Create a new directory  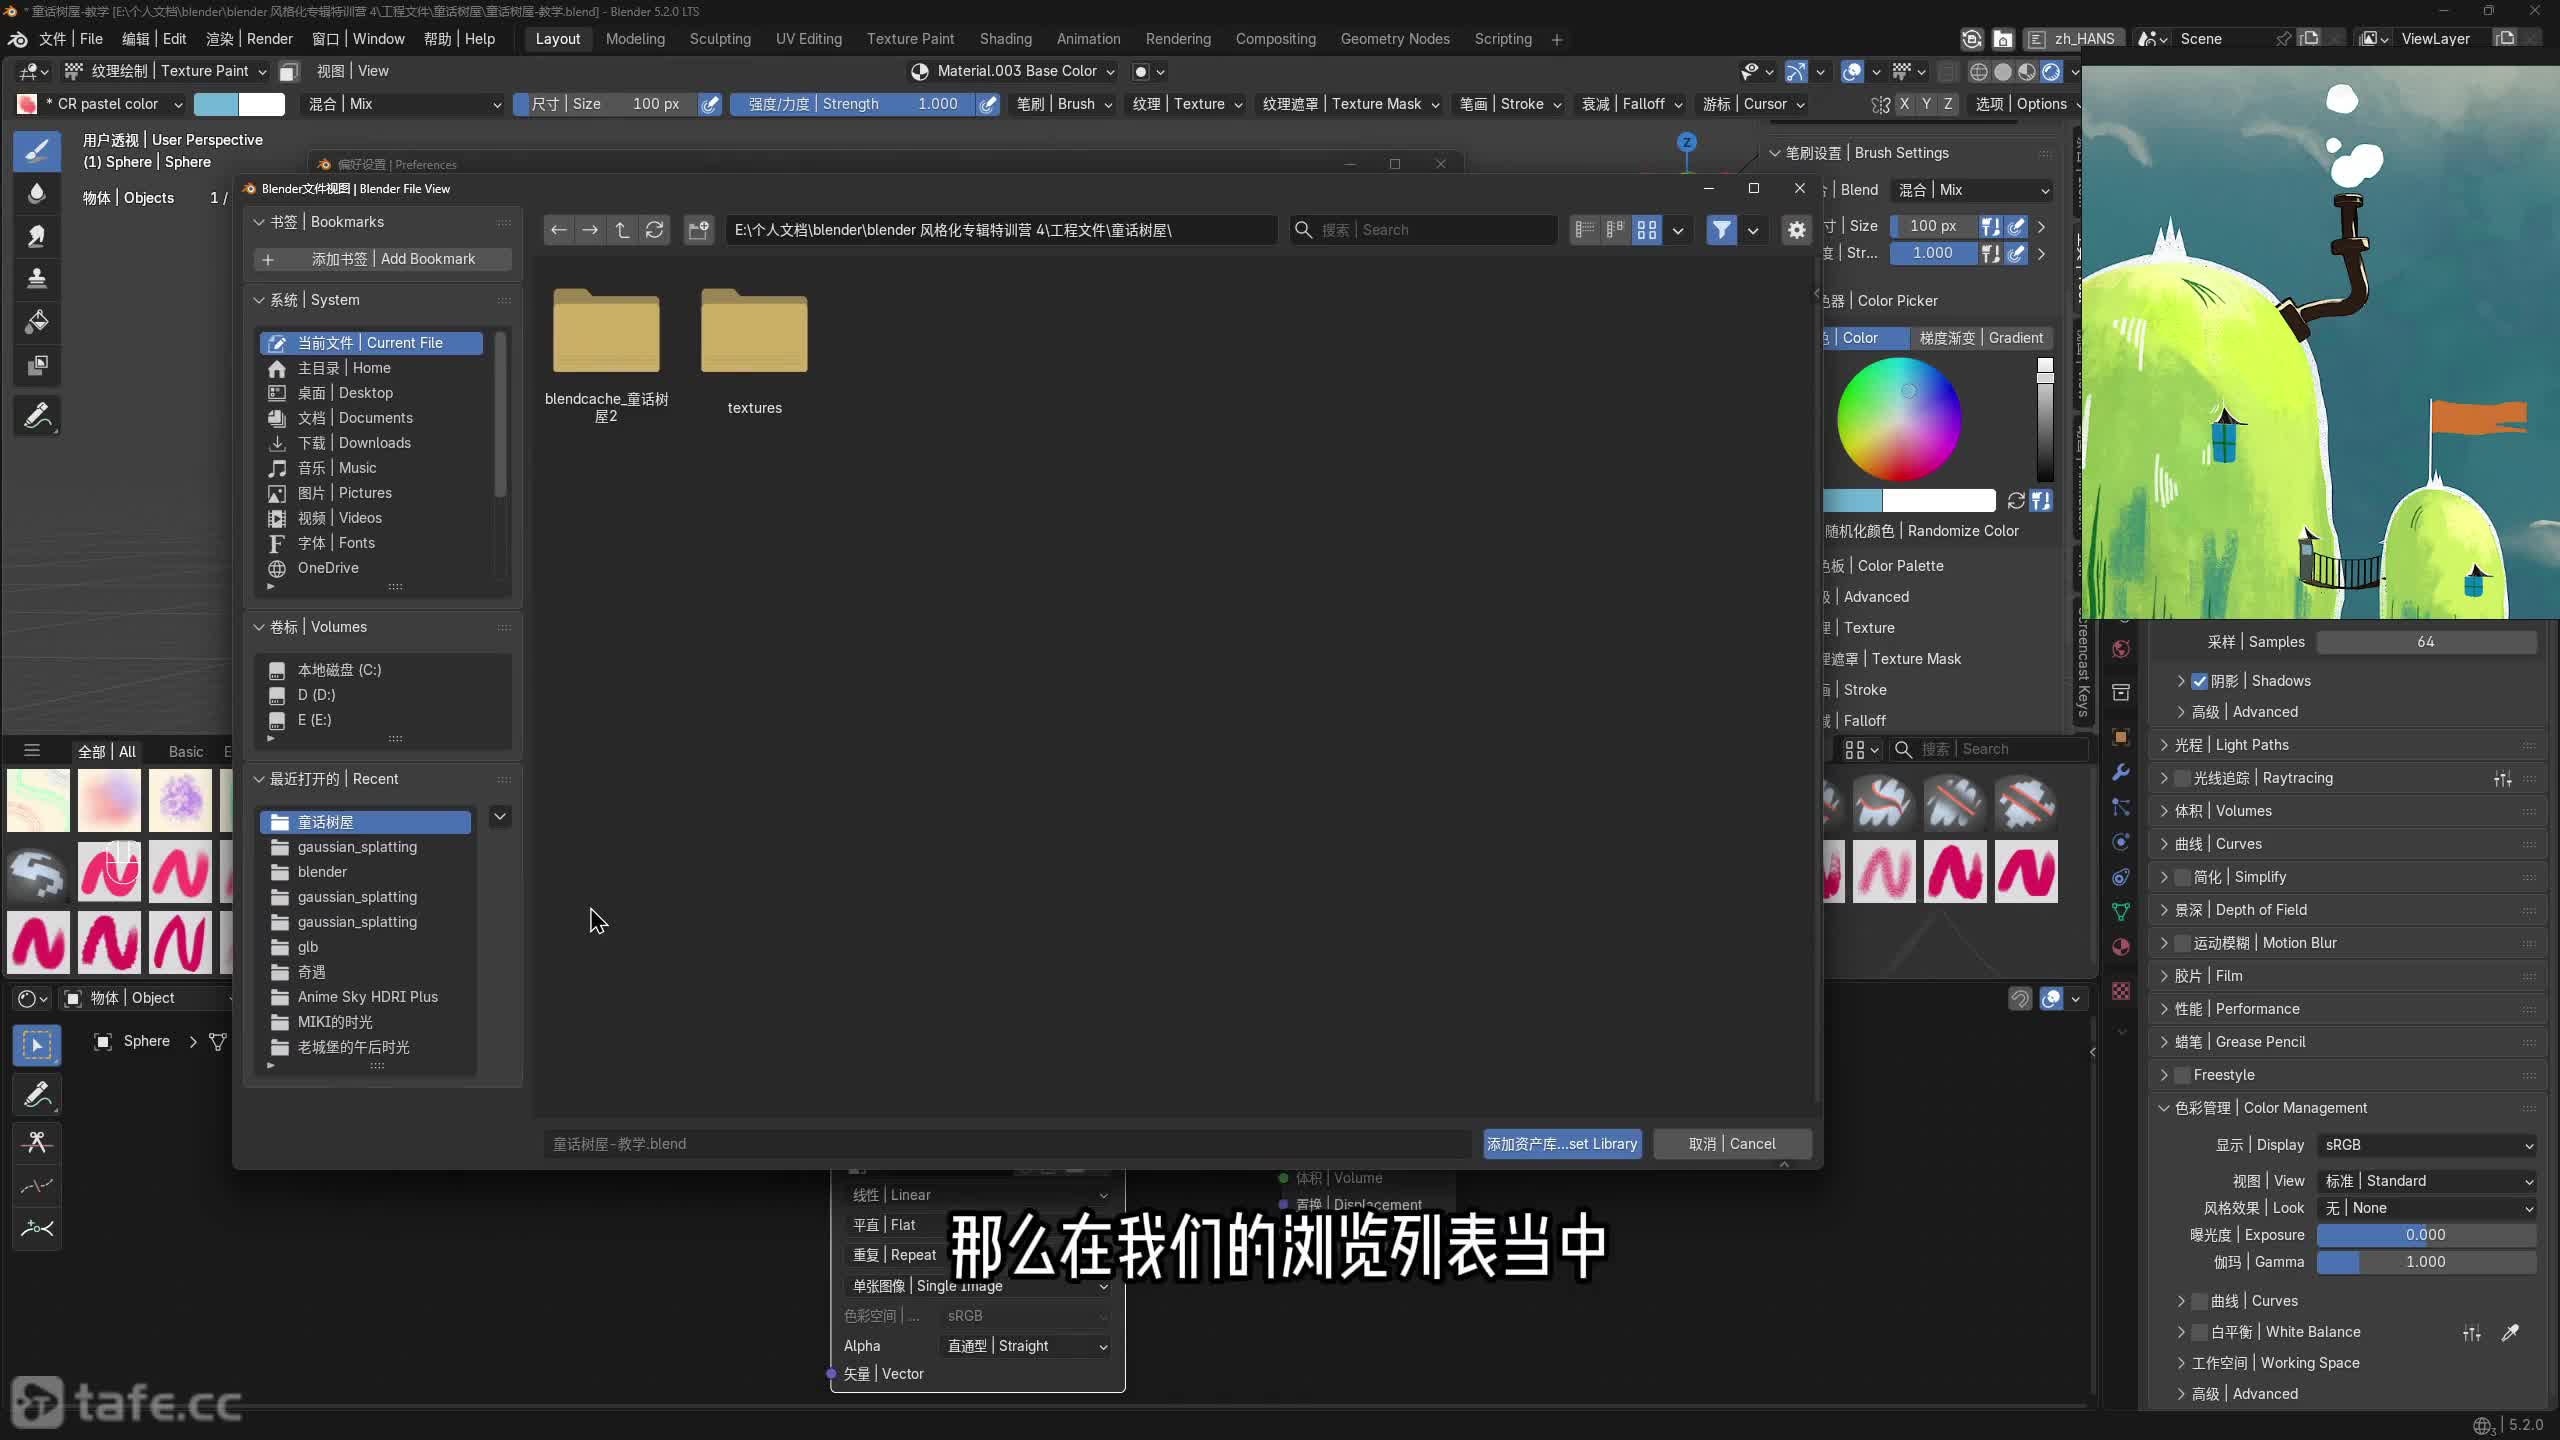698,230
